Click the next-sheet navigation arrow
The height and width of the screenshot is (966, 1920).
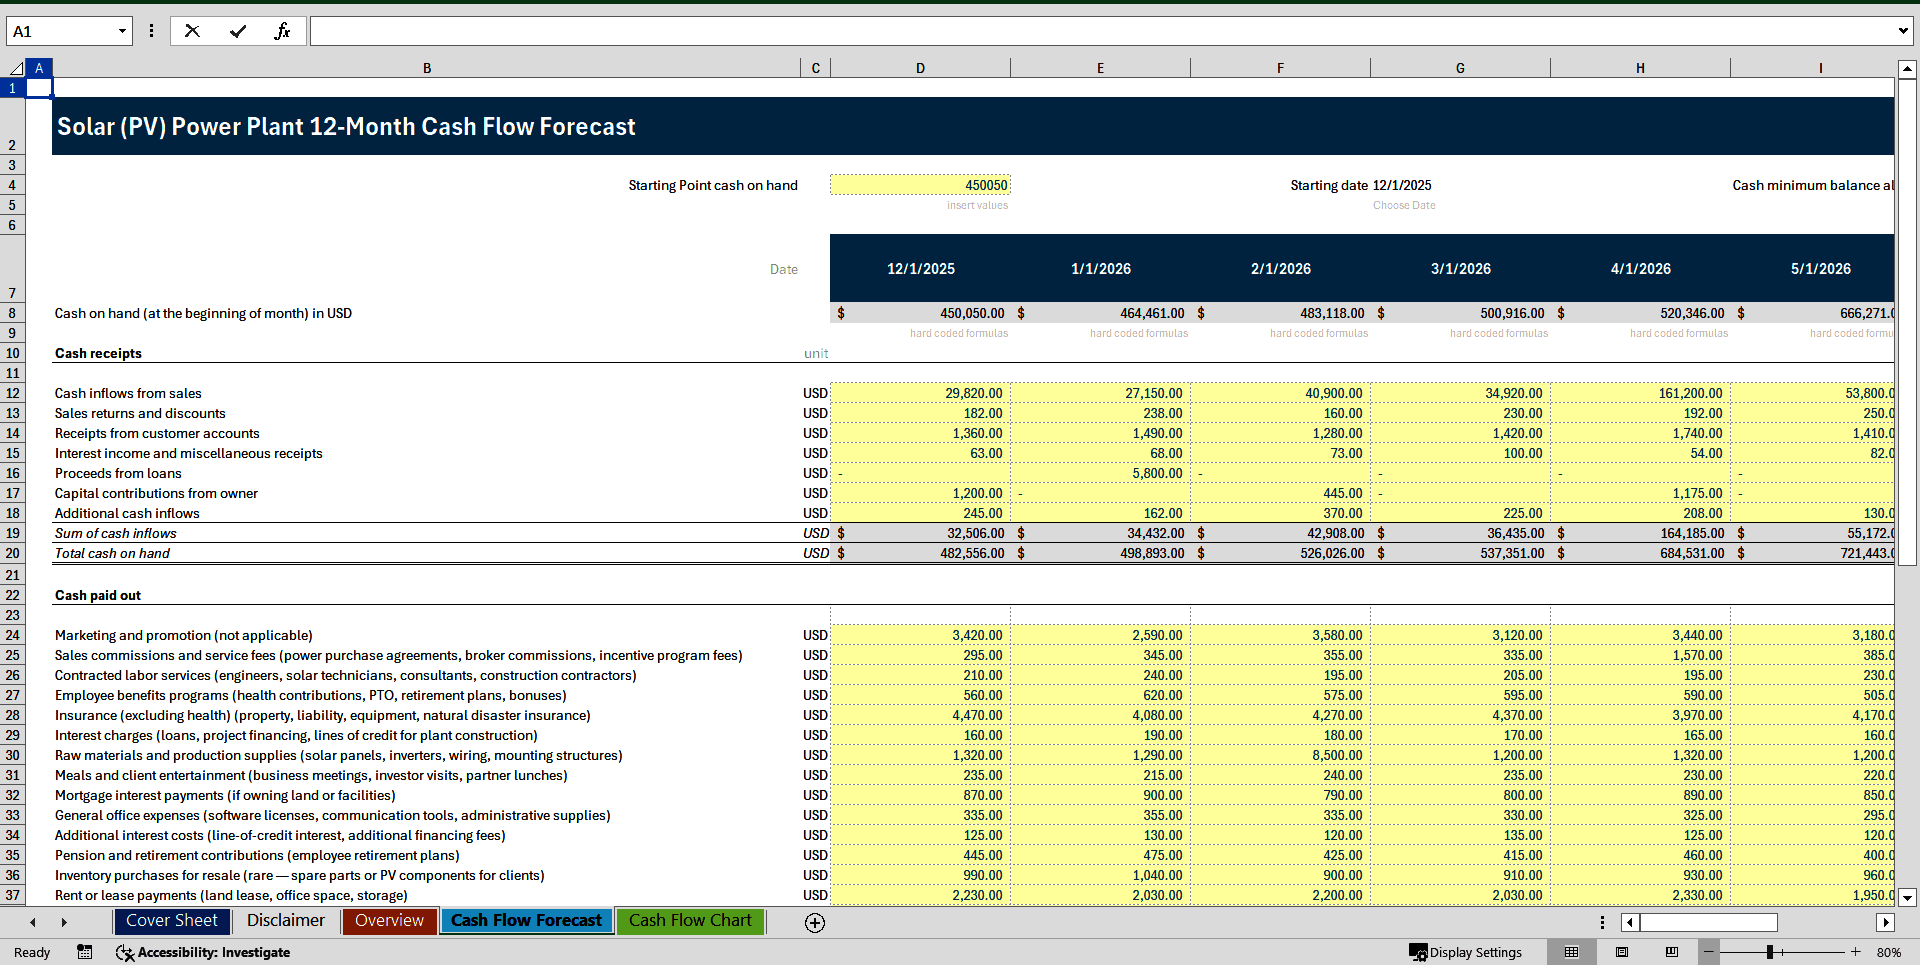click(x=64, y=922)
